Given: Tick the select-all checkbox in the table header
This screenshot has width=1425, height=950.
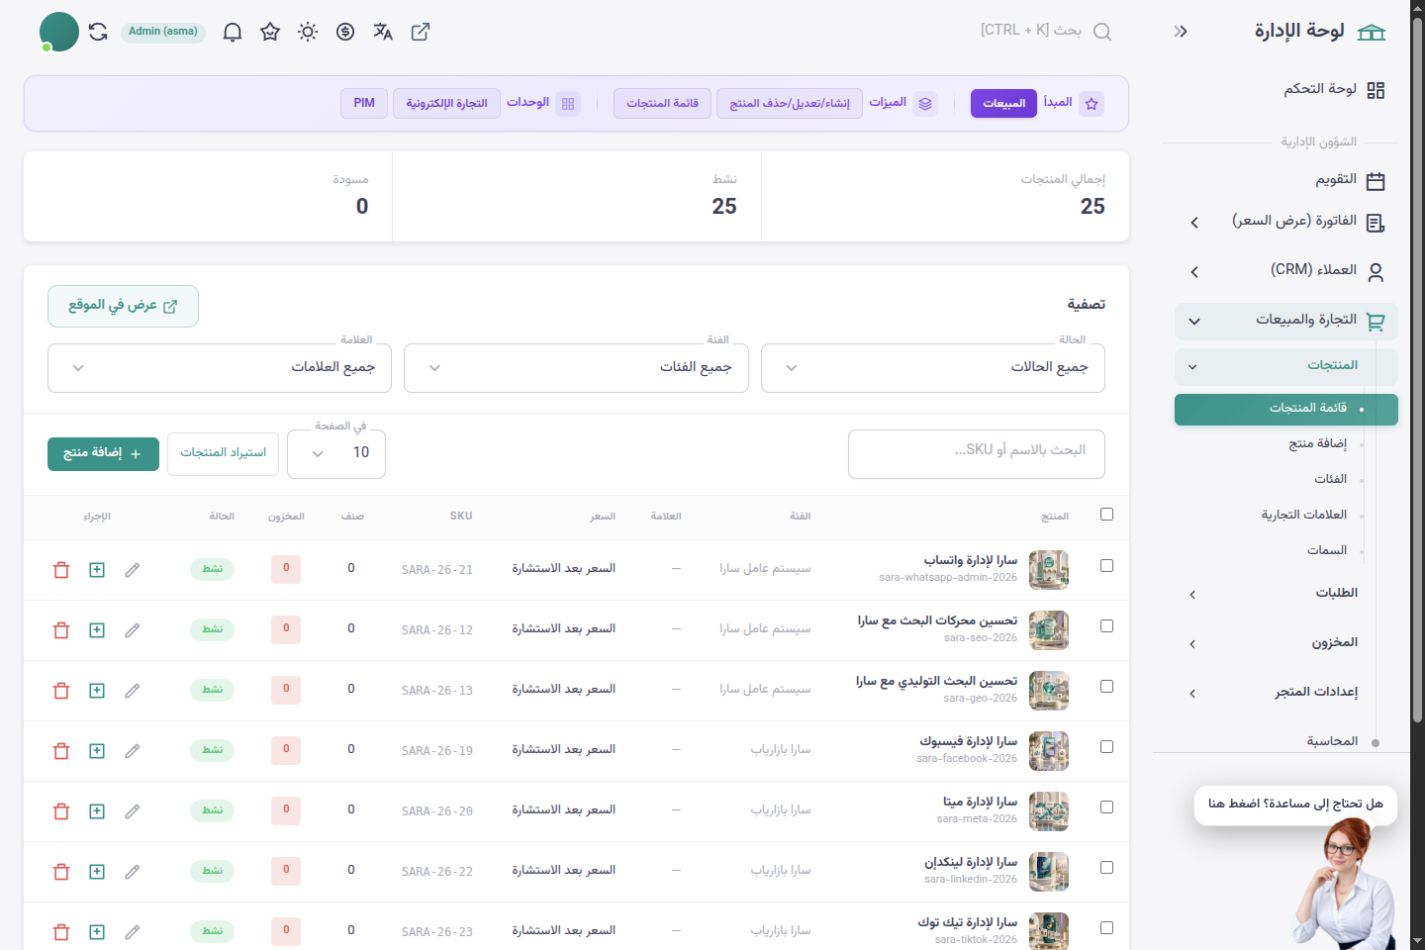Looking at the screenshot, I should pos(1106,514).
